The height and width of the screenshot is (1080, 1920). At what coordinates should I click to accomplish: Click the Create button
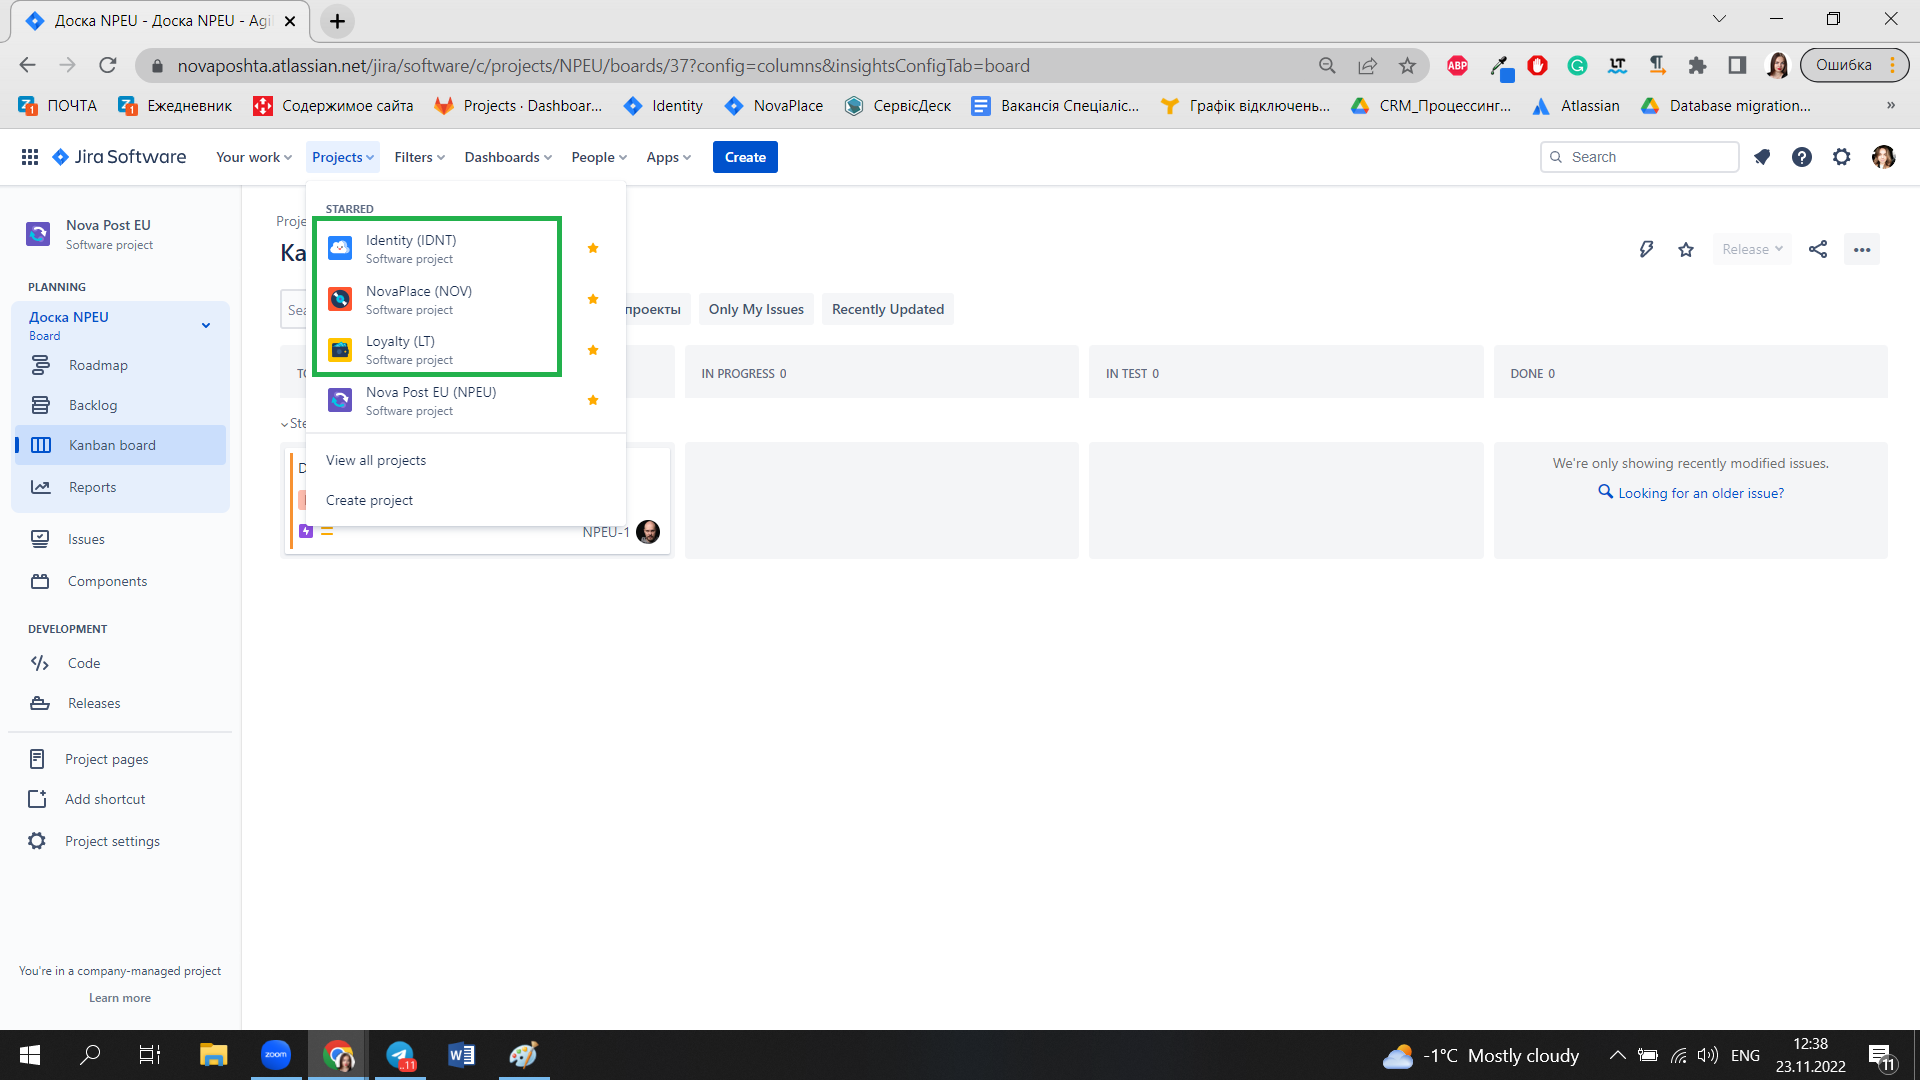tap(744, 157)
